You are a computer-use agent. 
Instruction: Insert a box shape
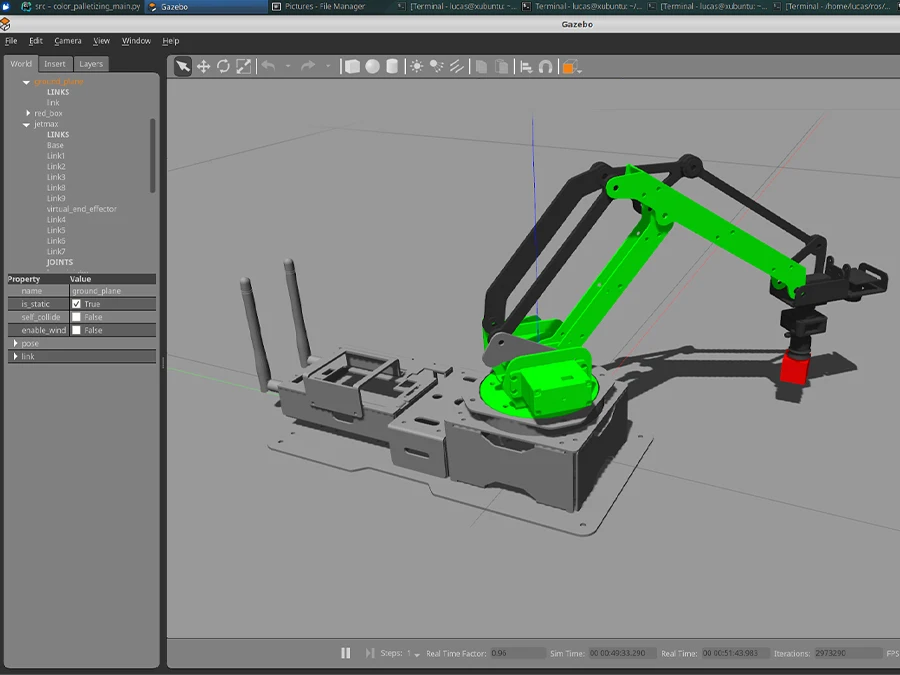352,67
